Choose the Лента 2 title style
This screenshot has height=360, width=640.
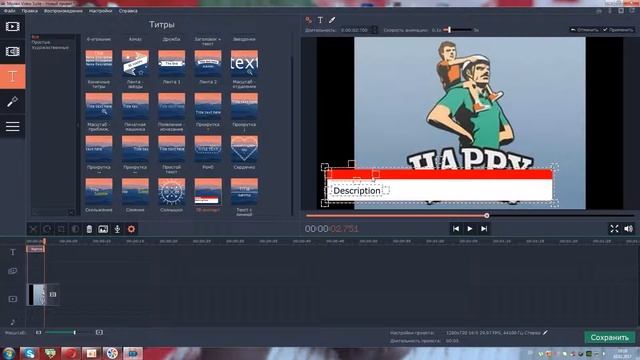coord(208,63)
